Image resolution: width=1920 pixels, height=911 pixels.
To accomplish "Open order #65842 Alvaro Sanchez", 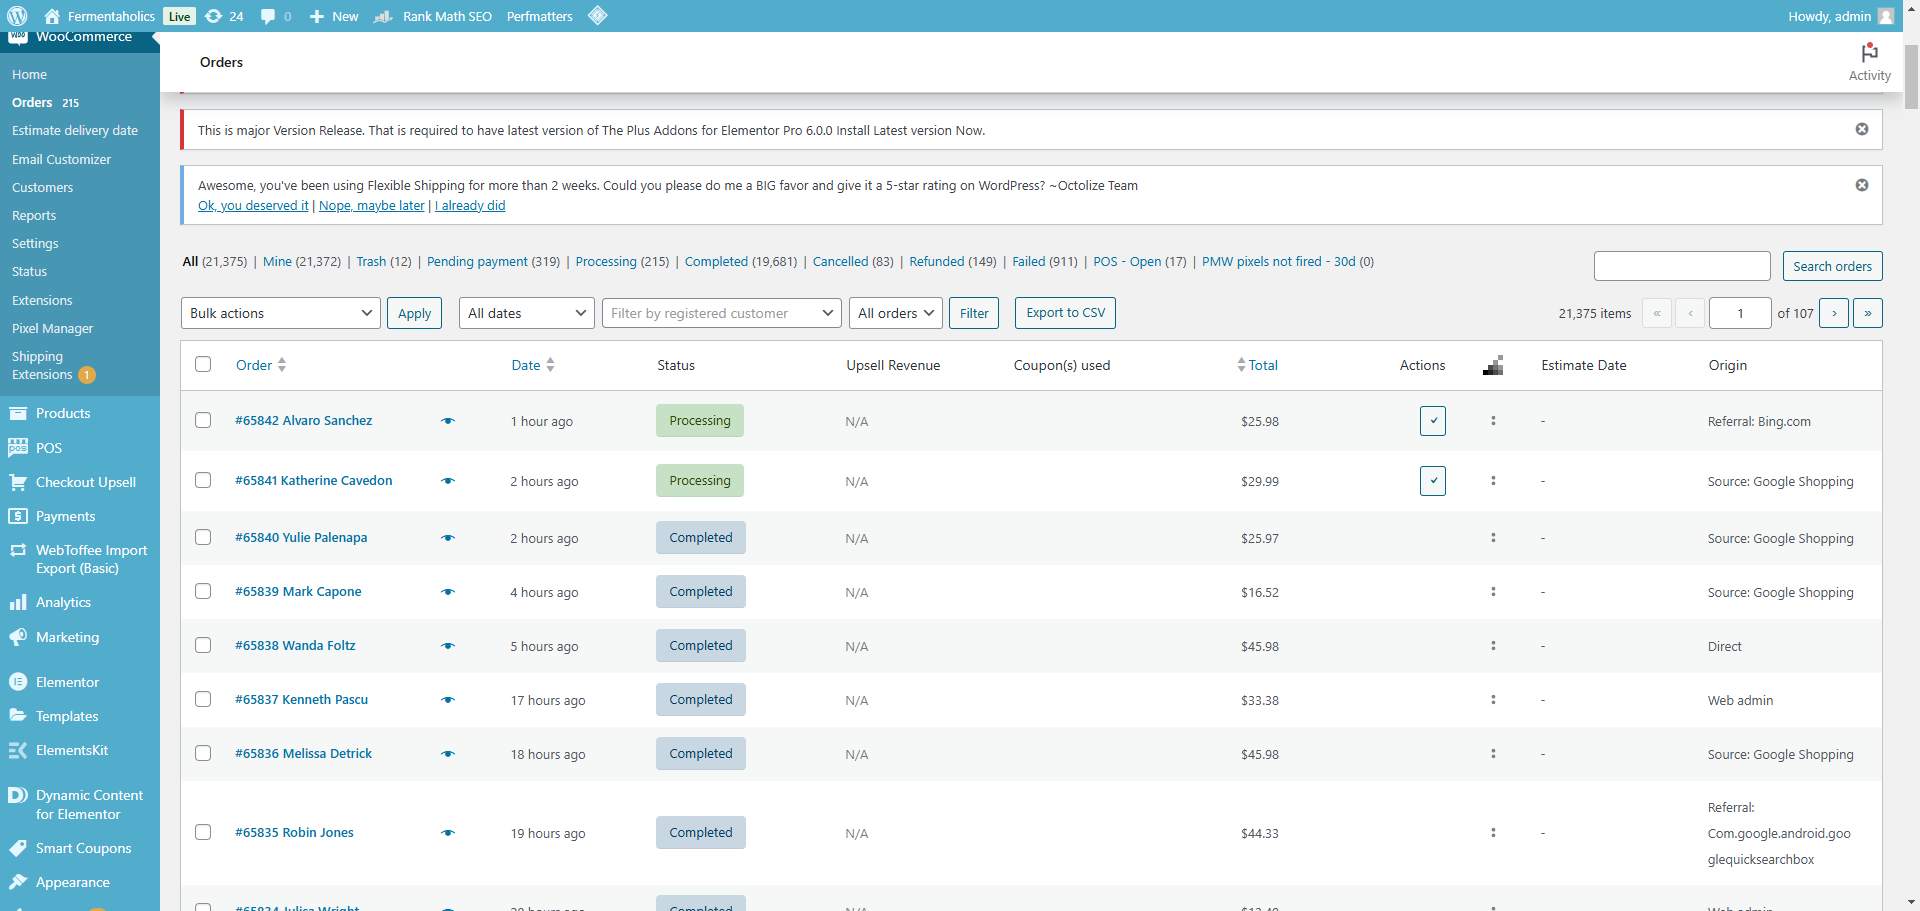I will pos(304,421).
